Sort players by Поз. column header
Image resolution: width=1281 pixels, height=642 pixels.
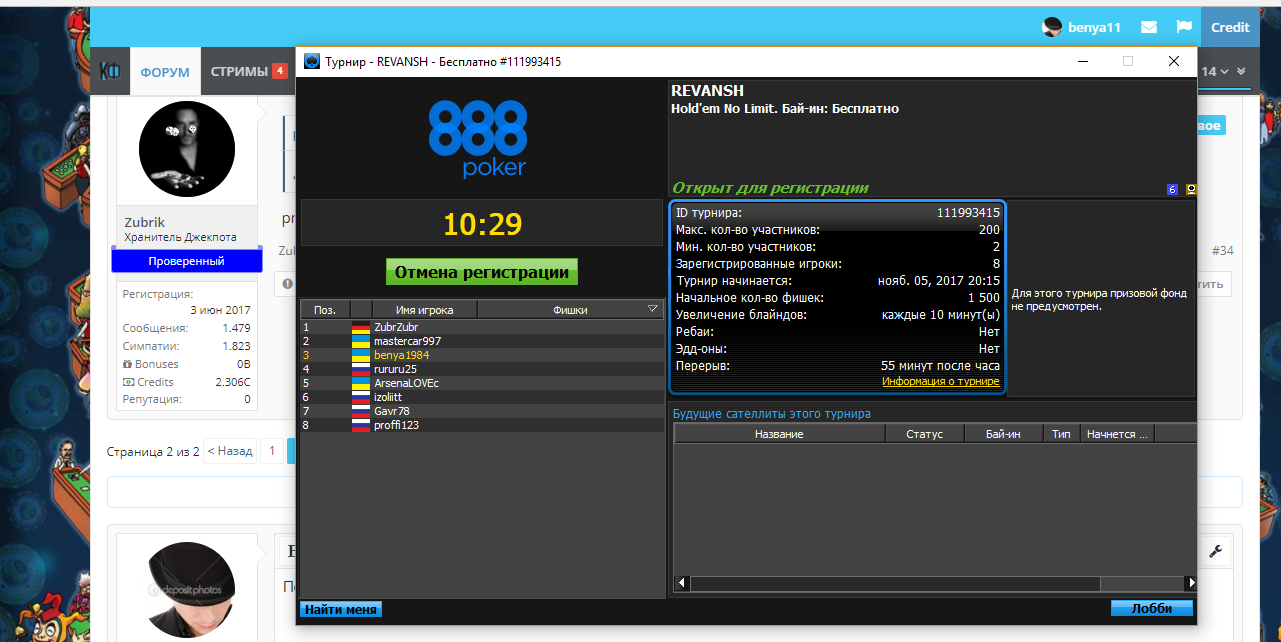point(325,309)
